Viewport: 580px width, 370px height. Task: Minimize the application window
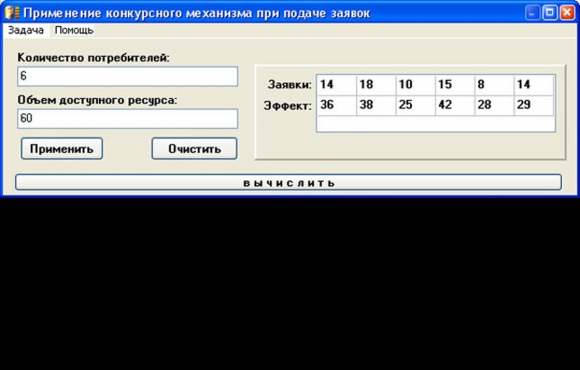(x=532, y=13)
